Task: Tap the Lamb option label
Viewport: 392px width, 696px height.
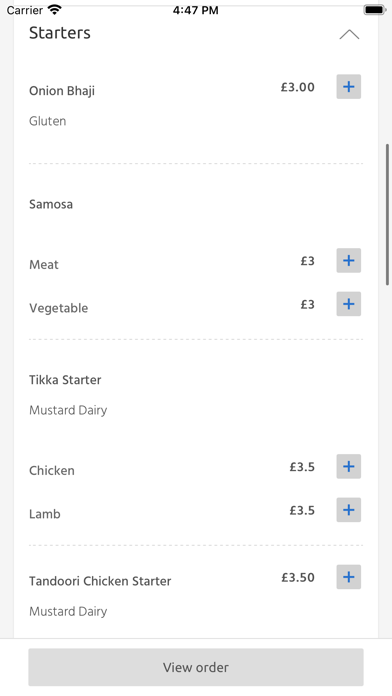Action: (44, 514)
